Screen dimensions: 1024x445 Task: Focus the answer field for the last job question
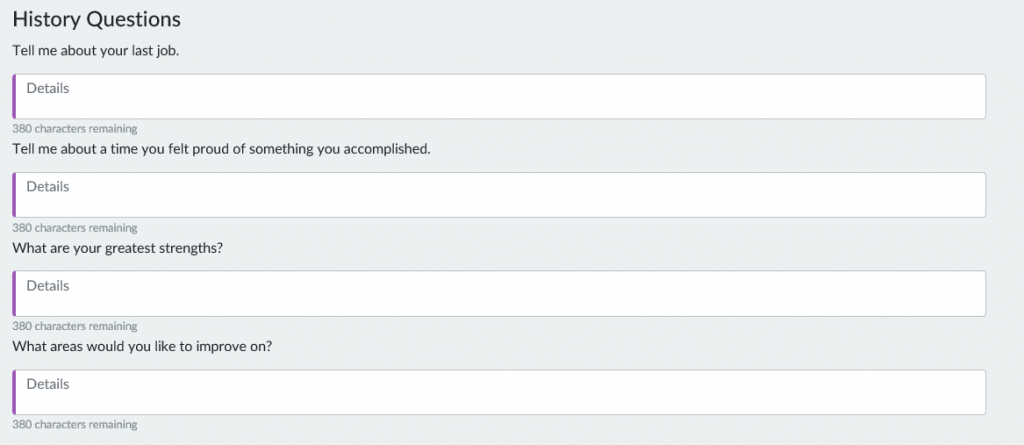point(500,97)
